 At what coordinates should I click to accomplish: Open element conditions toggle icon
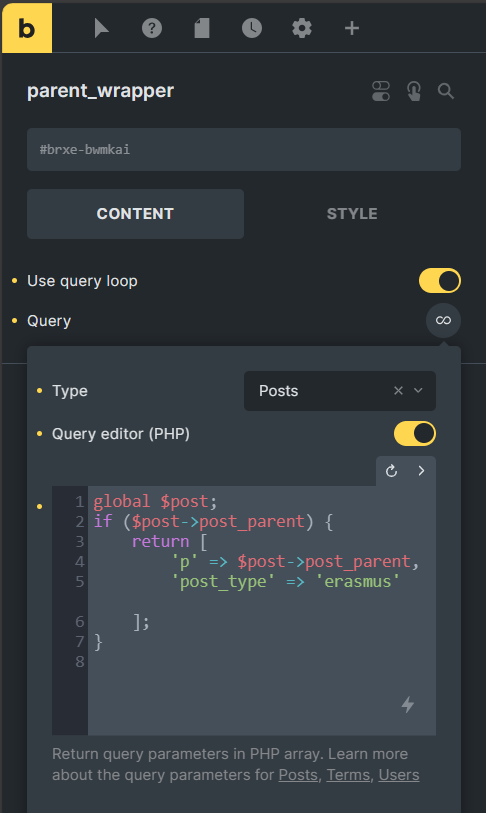pos(381,91)
